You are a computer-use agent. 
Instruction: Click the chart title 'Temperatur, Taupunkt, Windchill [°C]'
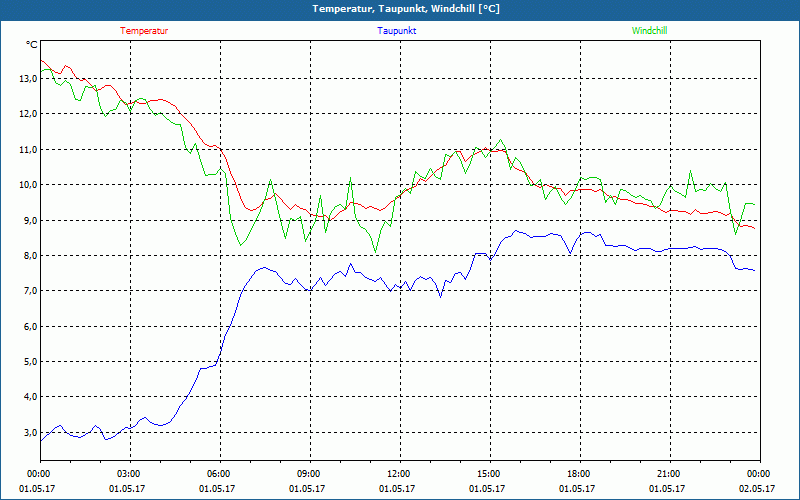point(406,9)
